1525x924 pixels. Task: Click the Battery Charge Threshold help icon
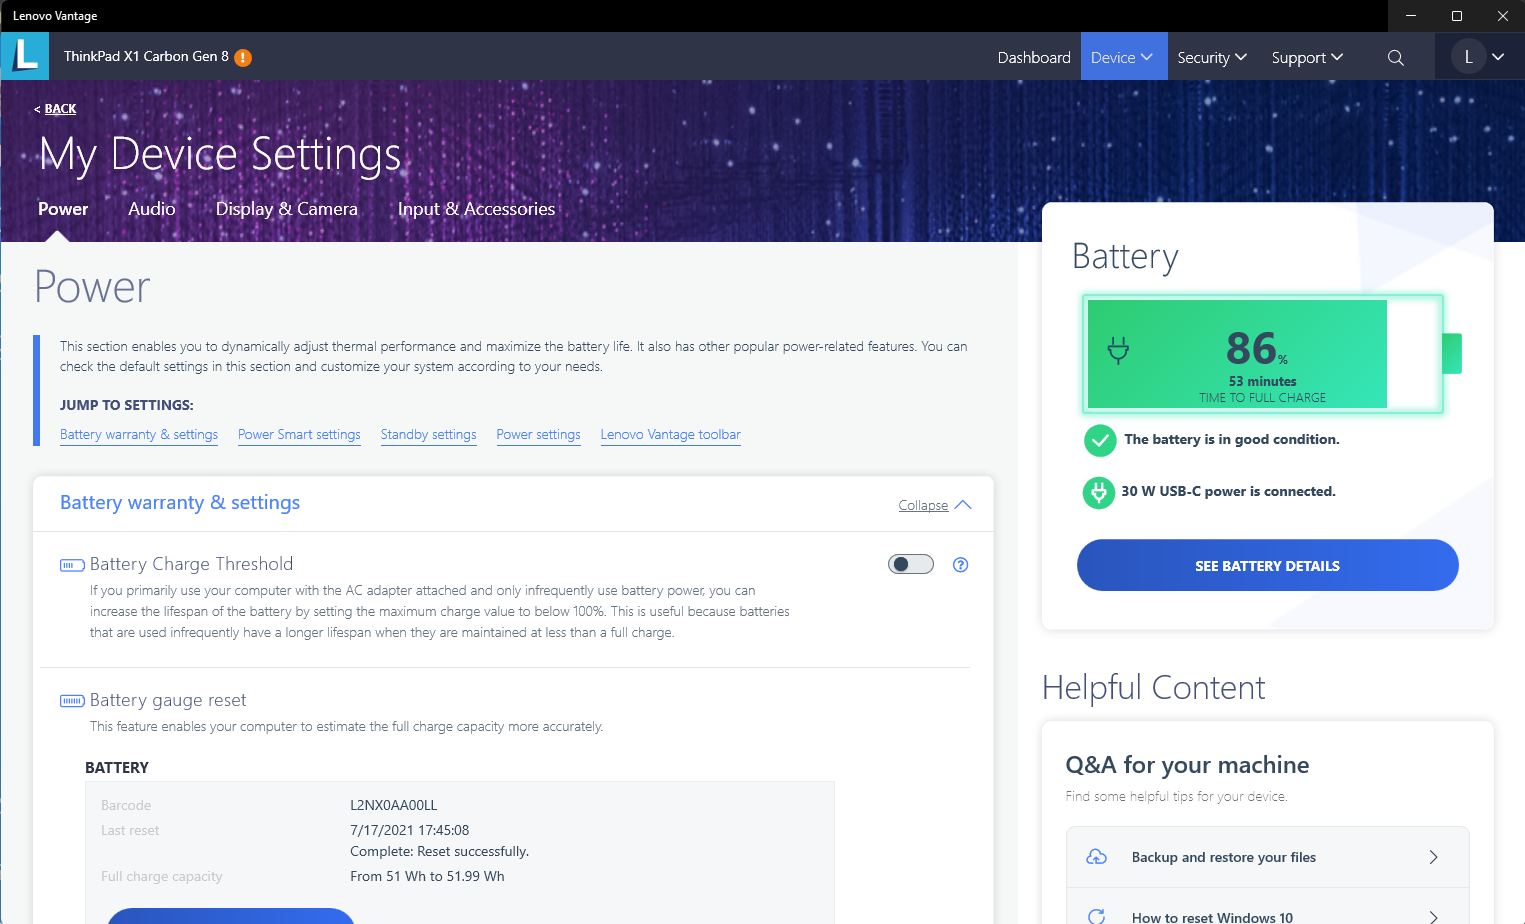[960, 565]
